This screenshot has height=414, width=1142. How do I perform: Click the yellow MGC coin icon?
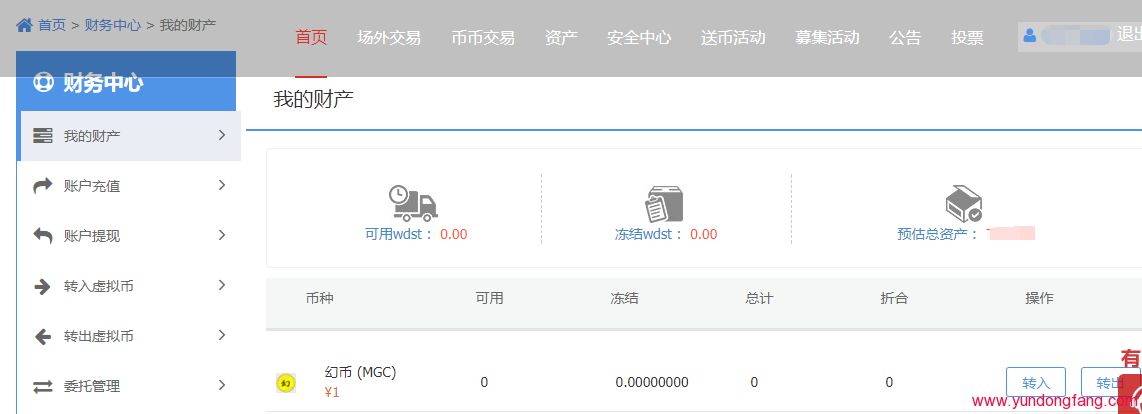point(286,383)
